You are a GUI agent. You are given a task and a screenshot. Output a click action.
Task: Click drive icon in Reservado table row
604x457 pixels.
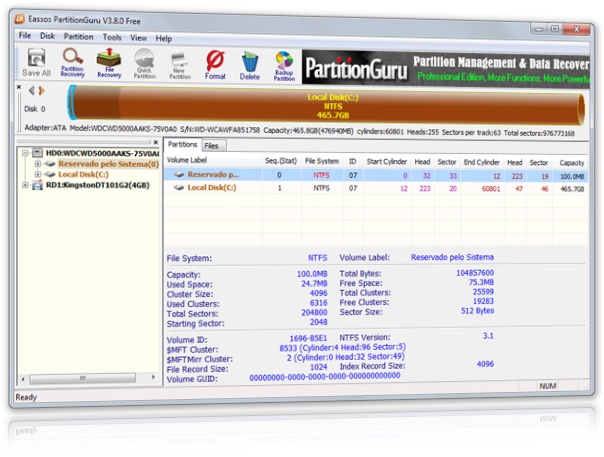[179, 175]
